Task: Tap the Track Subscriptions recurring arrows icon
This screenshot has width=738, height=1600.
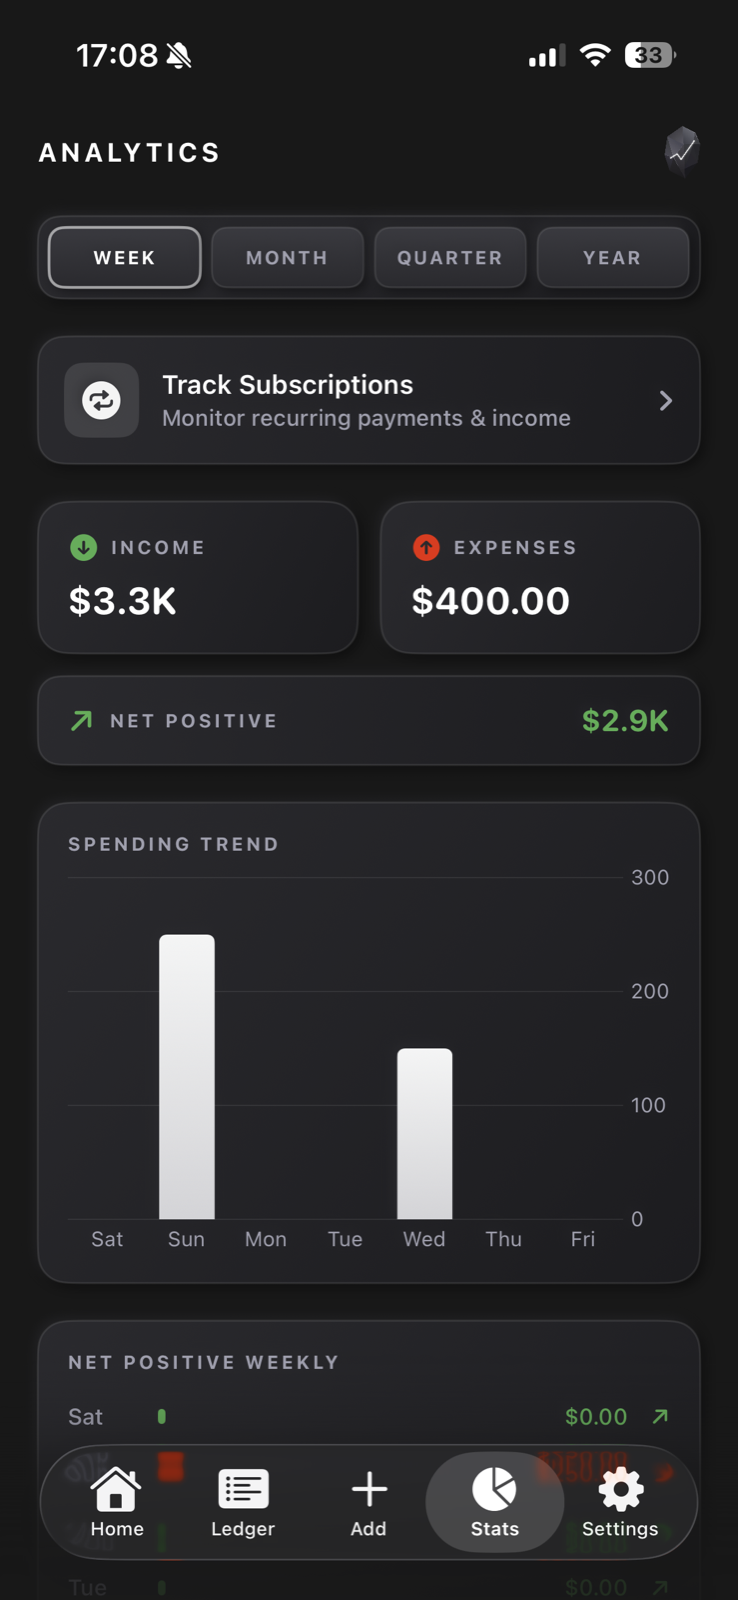Action: pyautogui.click(x=101, y=400)
